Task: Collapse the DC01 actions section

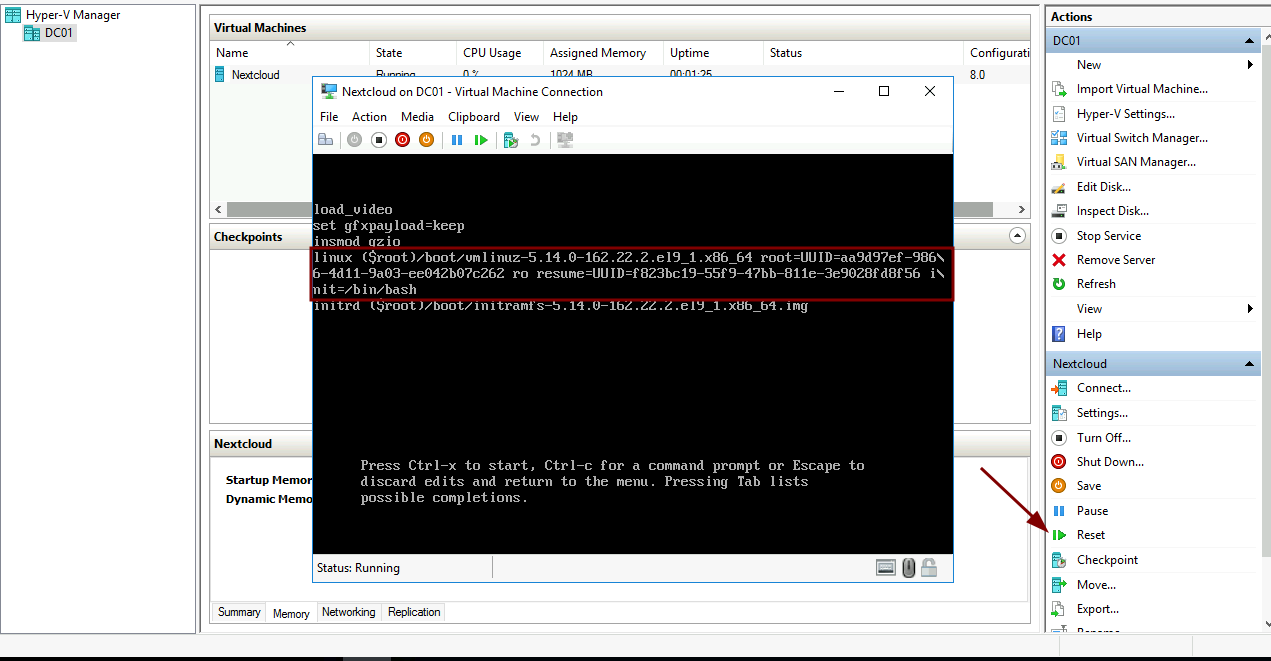Action: [1249, 41]
